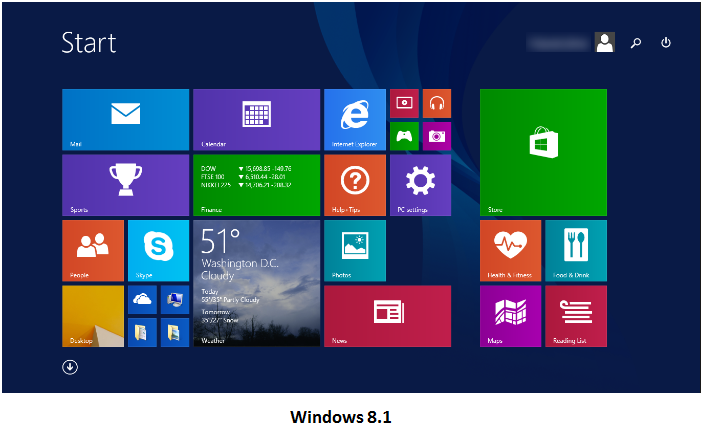Viewport: 703px width, 433px height.
Task: Open the Music headphones tile
Action: click(x=437, y=104)
